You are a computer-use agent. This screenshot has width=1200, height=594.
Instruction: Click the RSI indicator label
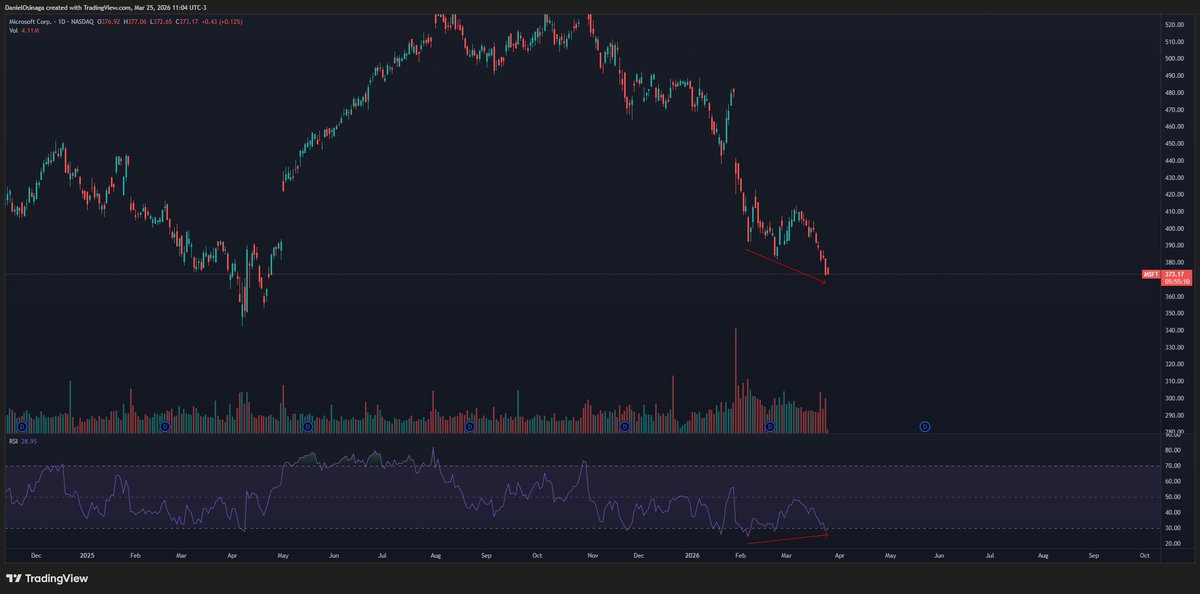click(x=14, y=440)
